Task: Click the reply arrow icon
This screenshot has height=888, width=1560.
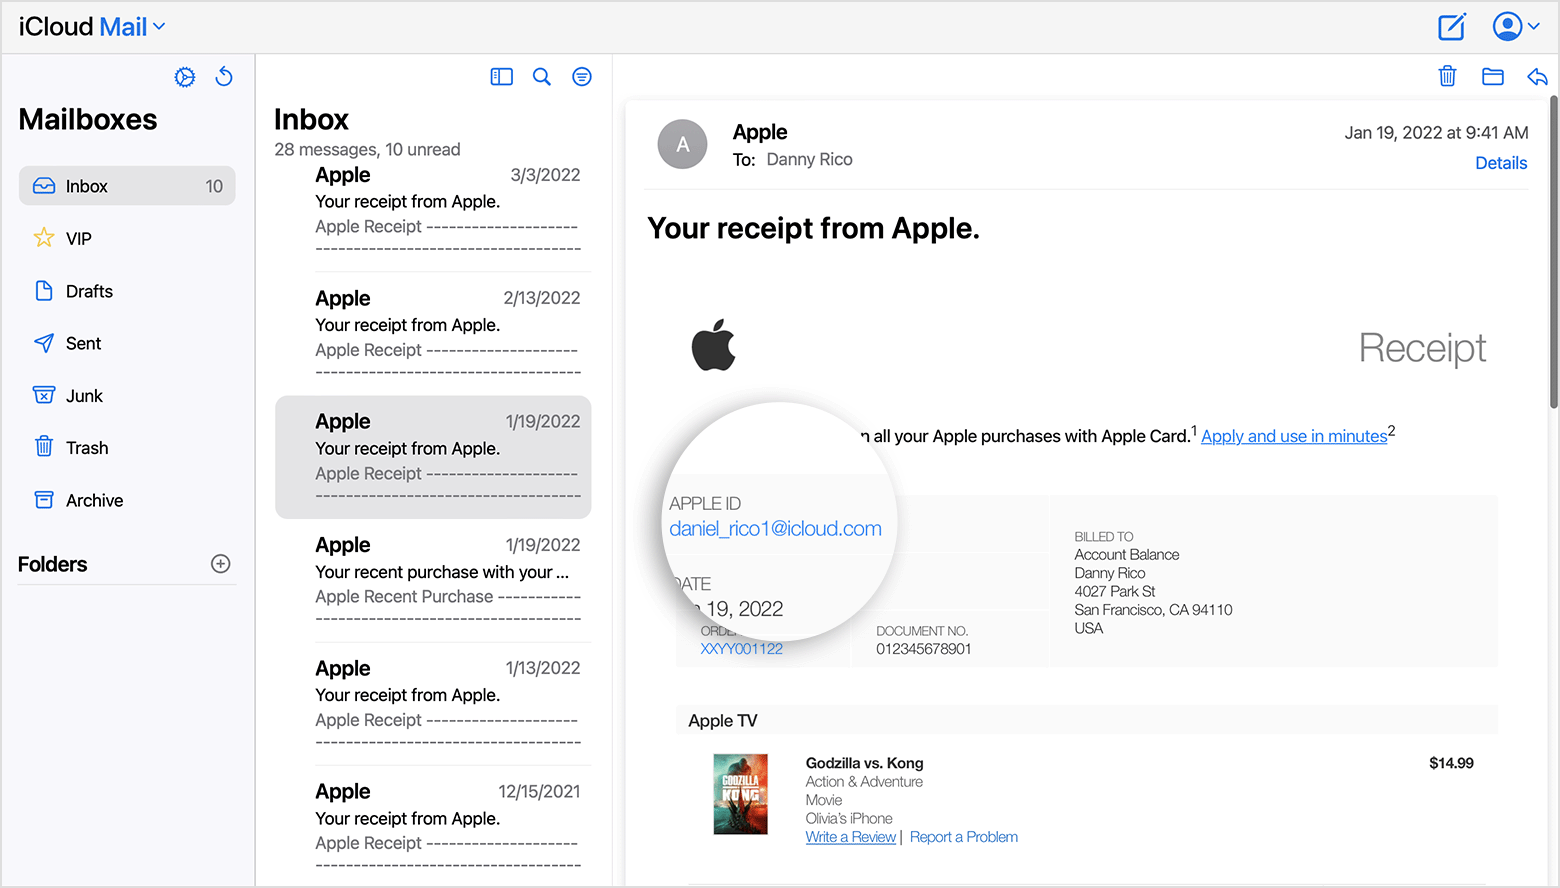Action: pos(1537,76)
